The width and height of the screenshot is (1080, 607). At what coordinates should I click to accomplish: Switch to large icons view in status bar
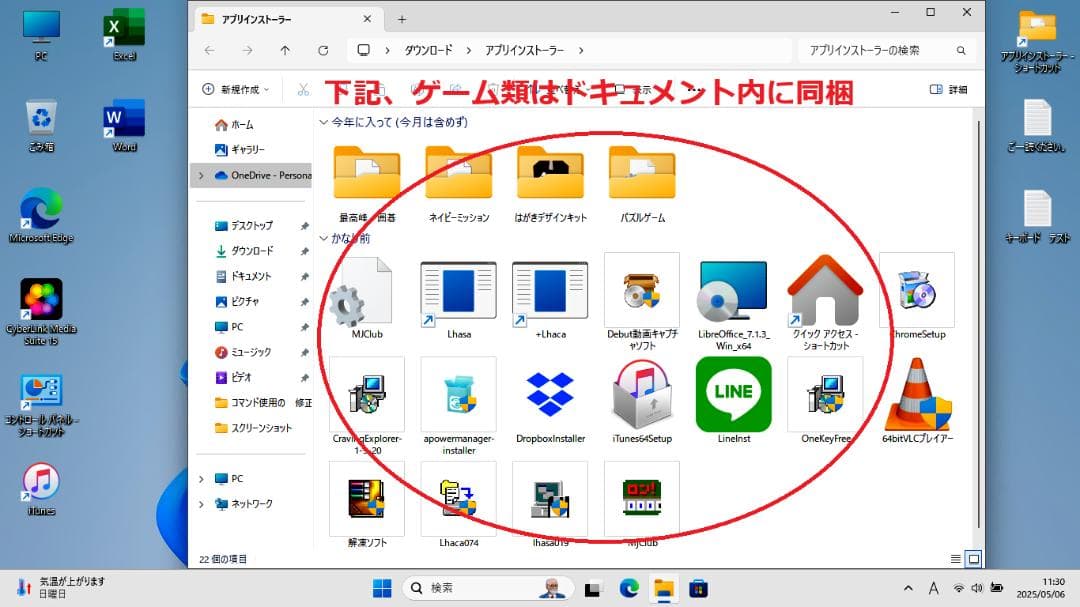click(974, 559)
